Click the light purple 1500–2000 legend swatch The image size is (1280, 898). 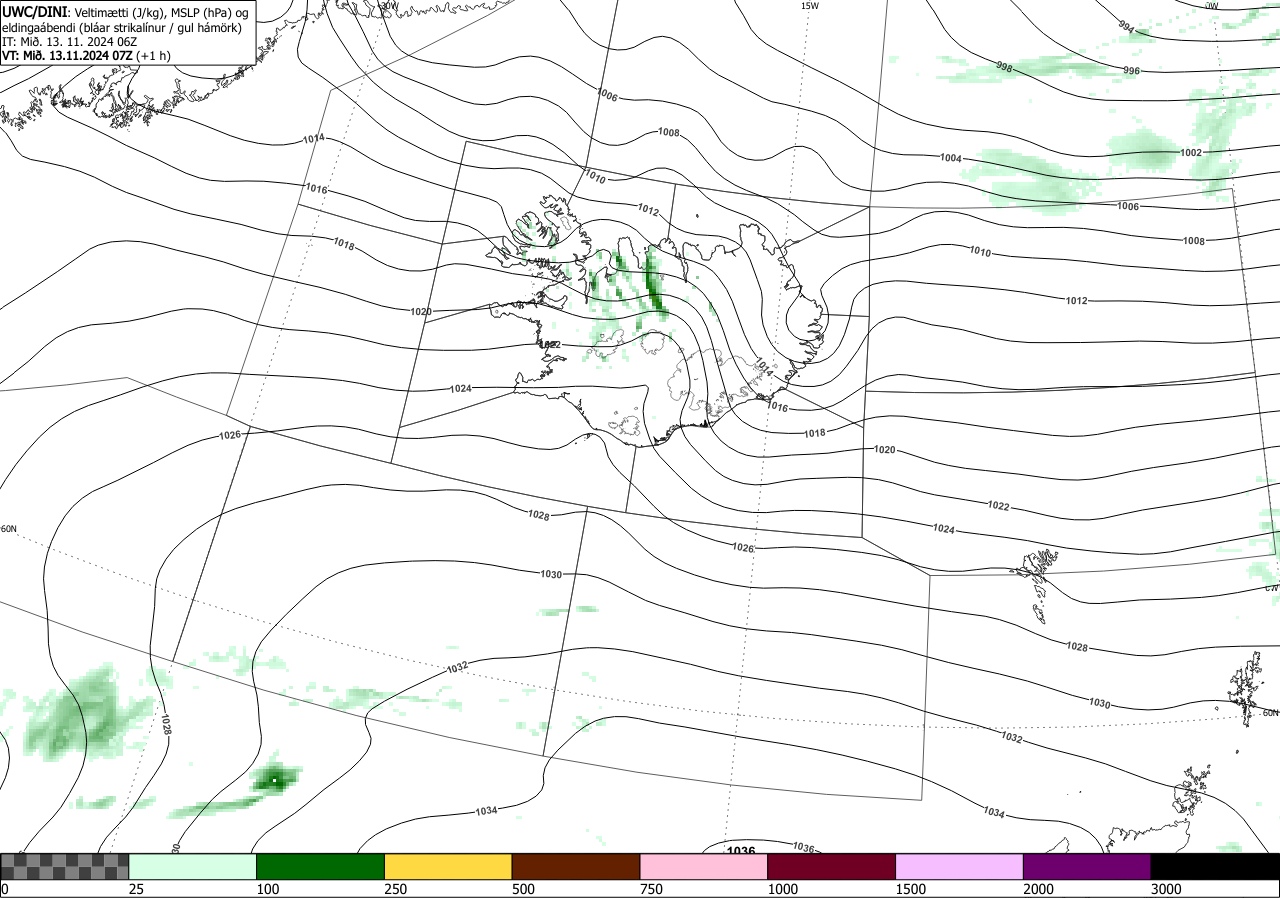960,866
